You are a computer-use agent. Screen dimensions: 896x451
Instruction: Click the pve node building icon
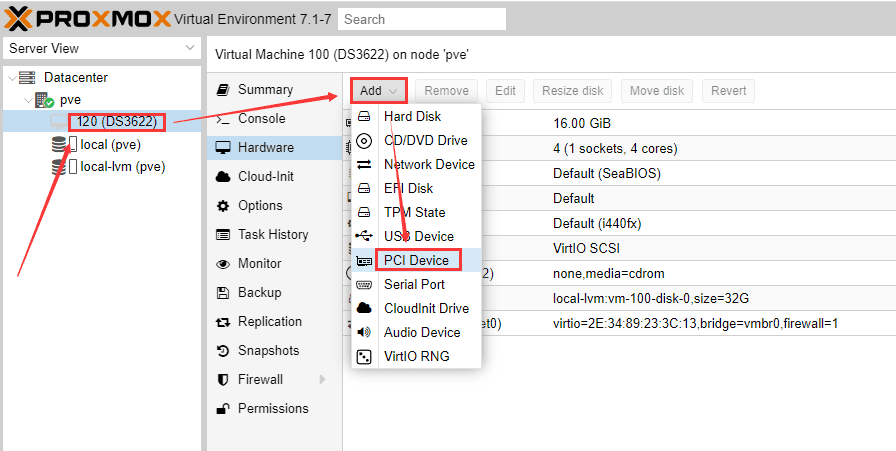[x=43, y=101]
